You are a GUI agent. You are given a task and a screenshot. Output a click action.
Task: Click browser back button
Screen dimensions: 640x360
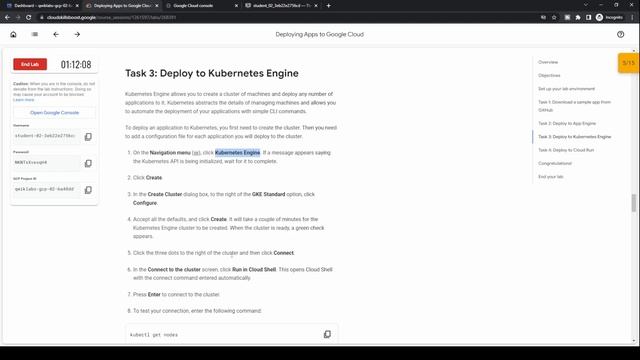pos(7,17)
